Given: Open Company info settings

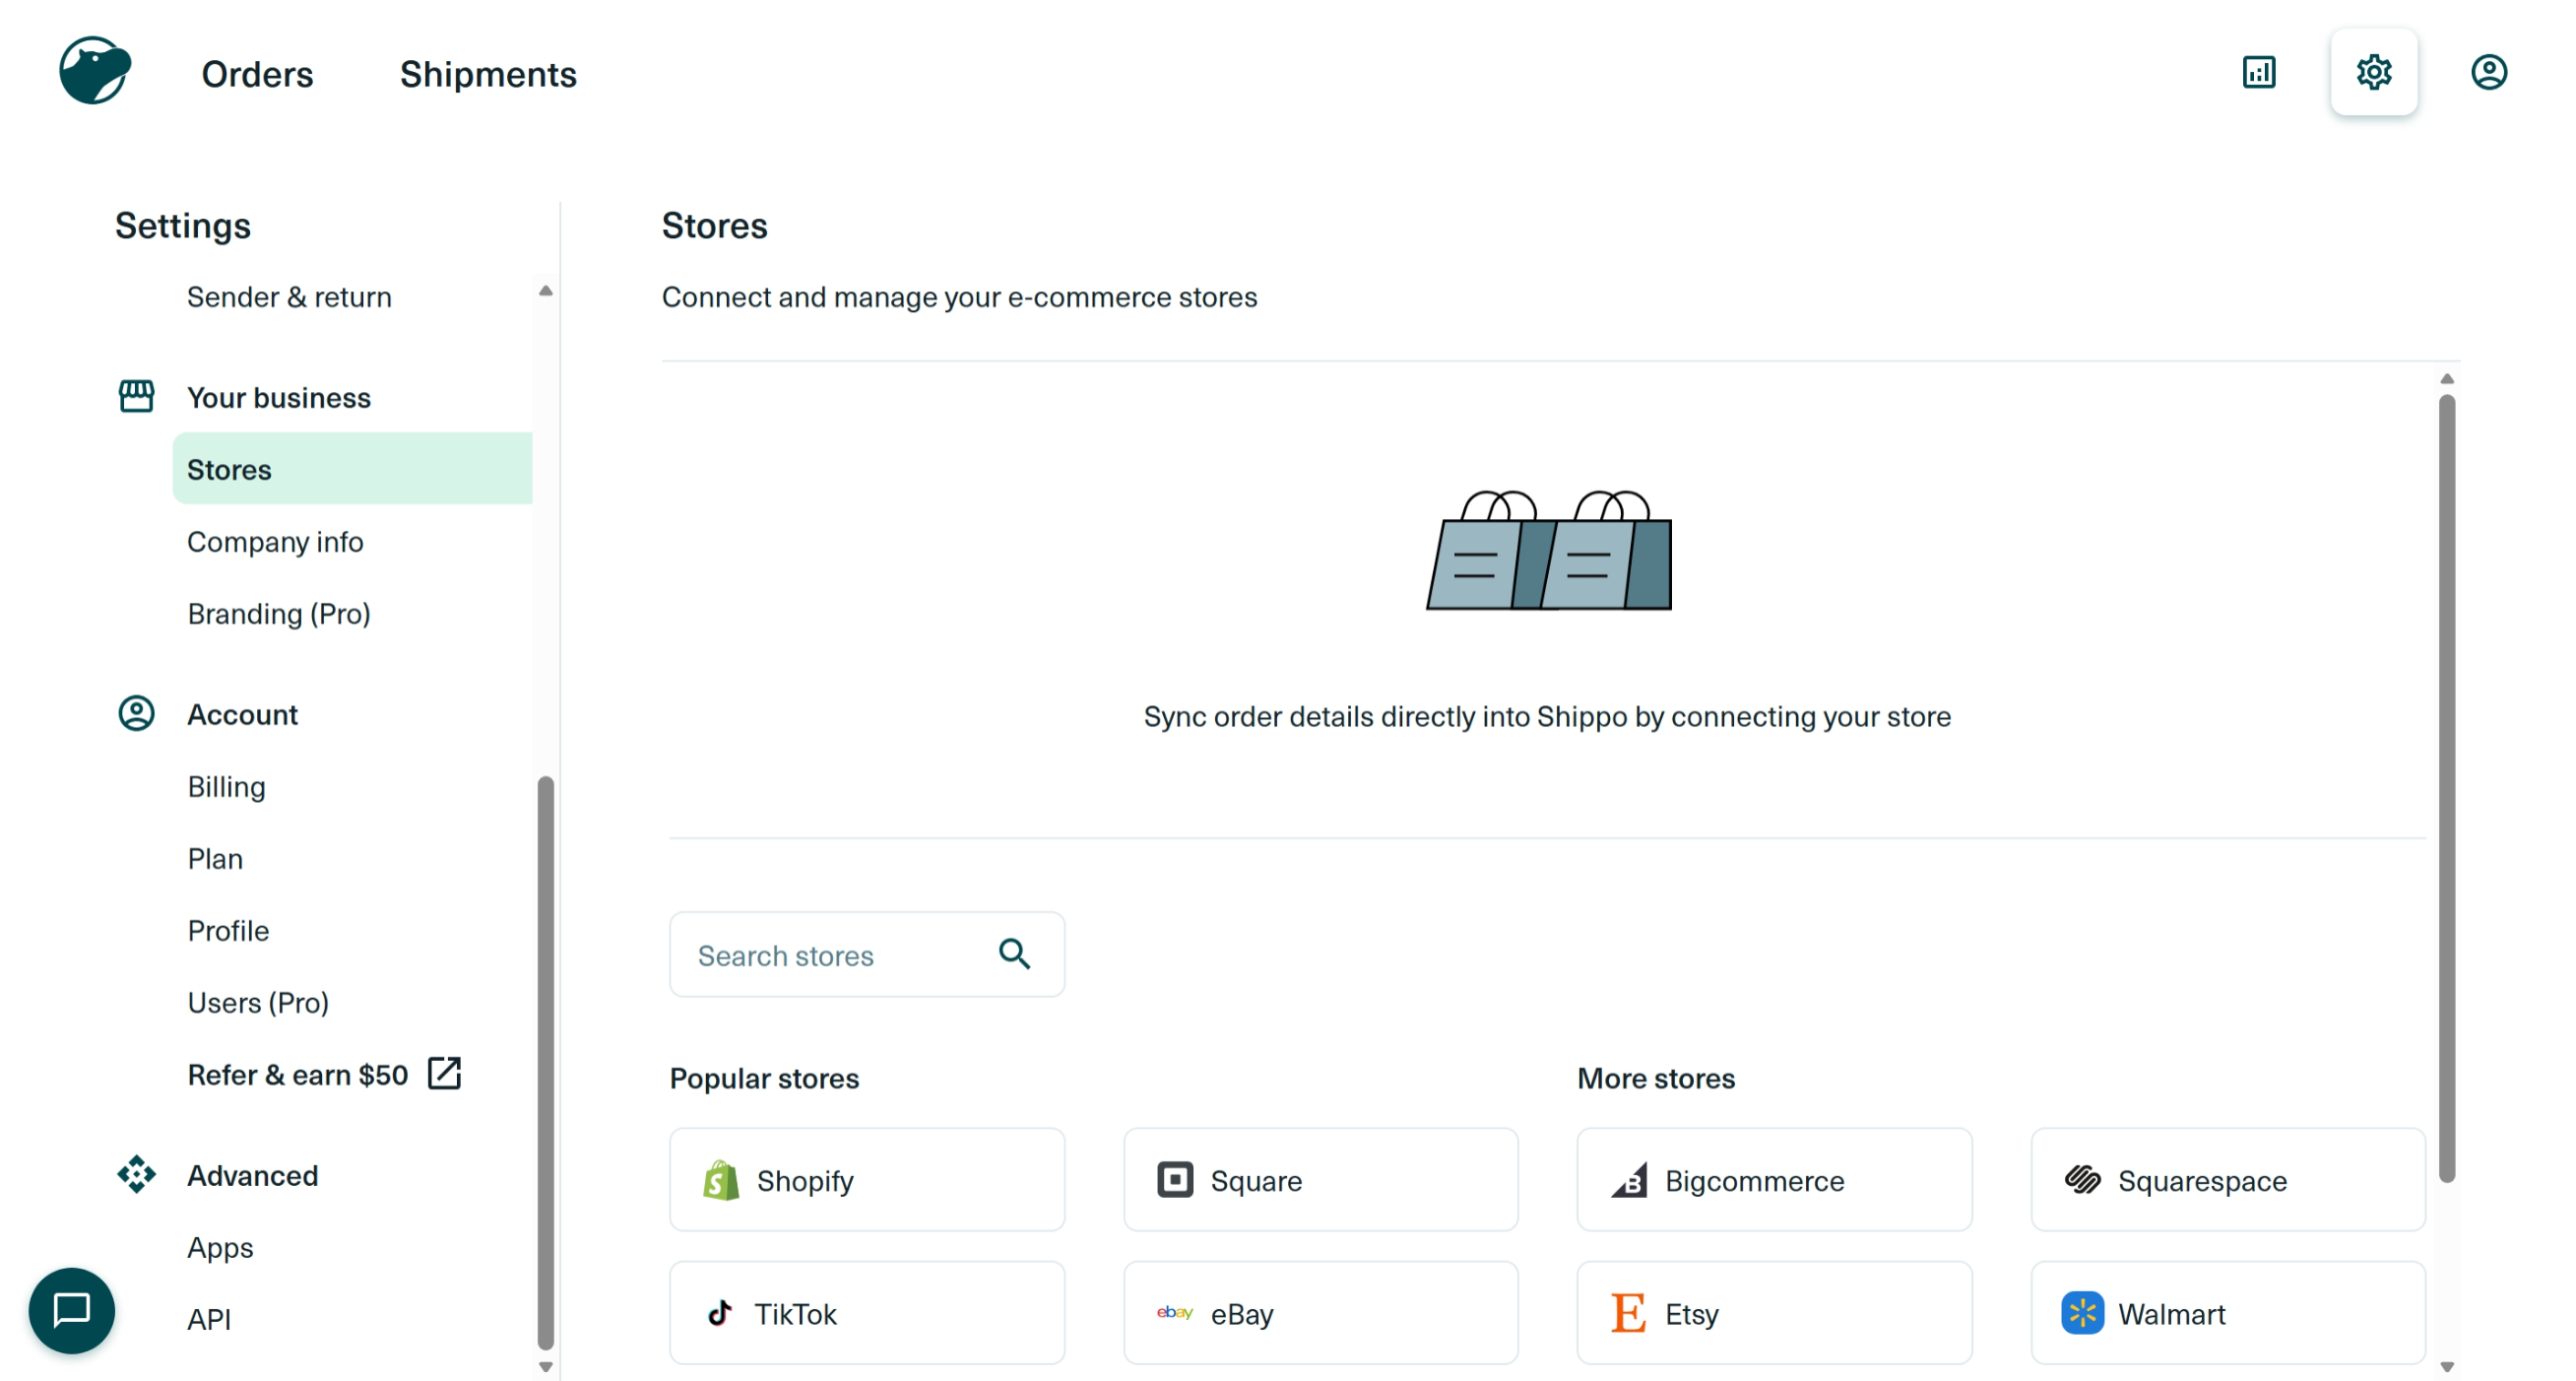Looking at the screenshot, I should point(275,541).
